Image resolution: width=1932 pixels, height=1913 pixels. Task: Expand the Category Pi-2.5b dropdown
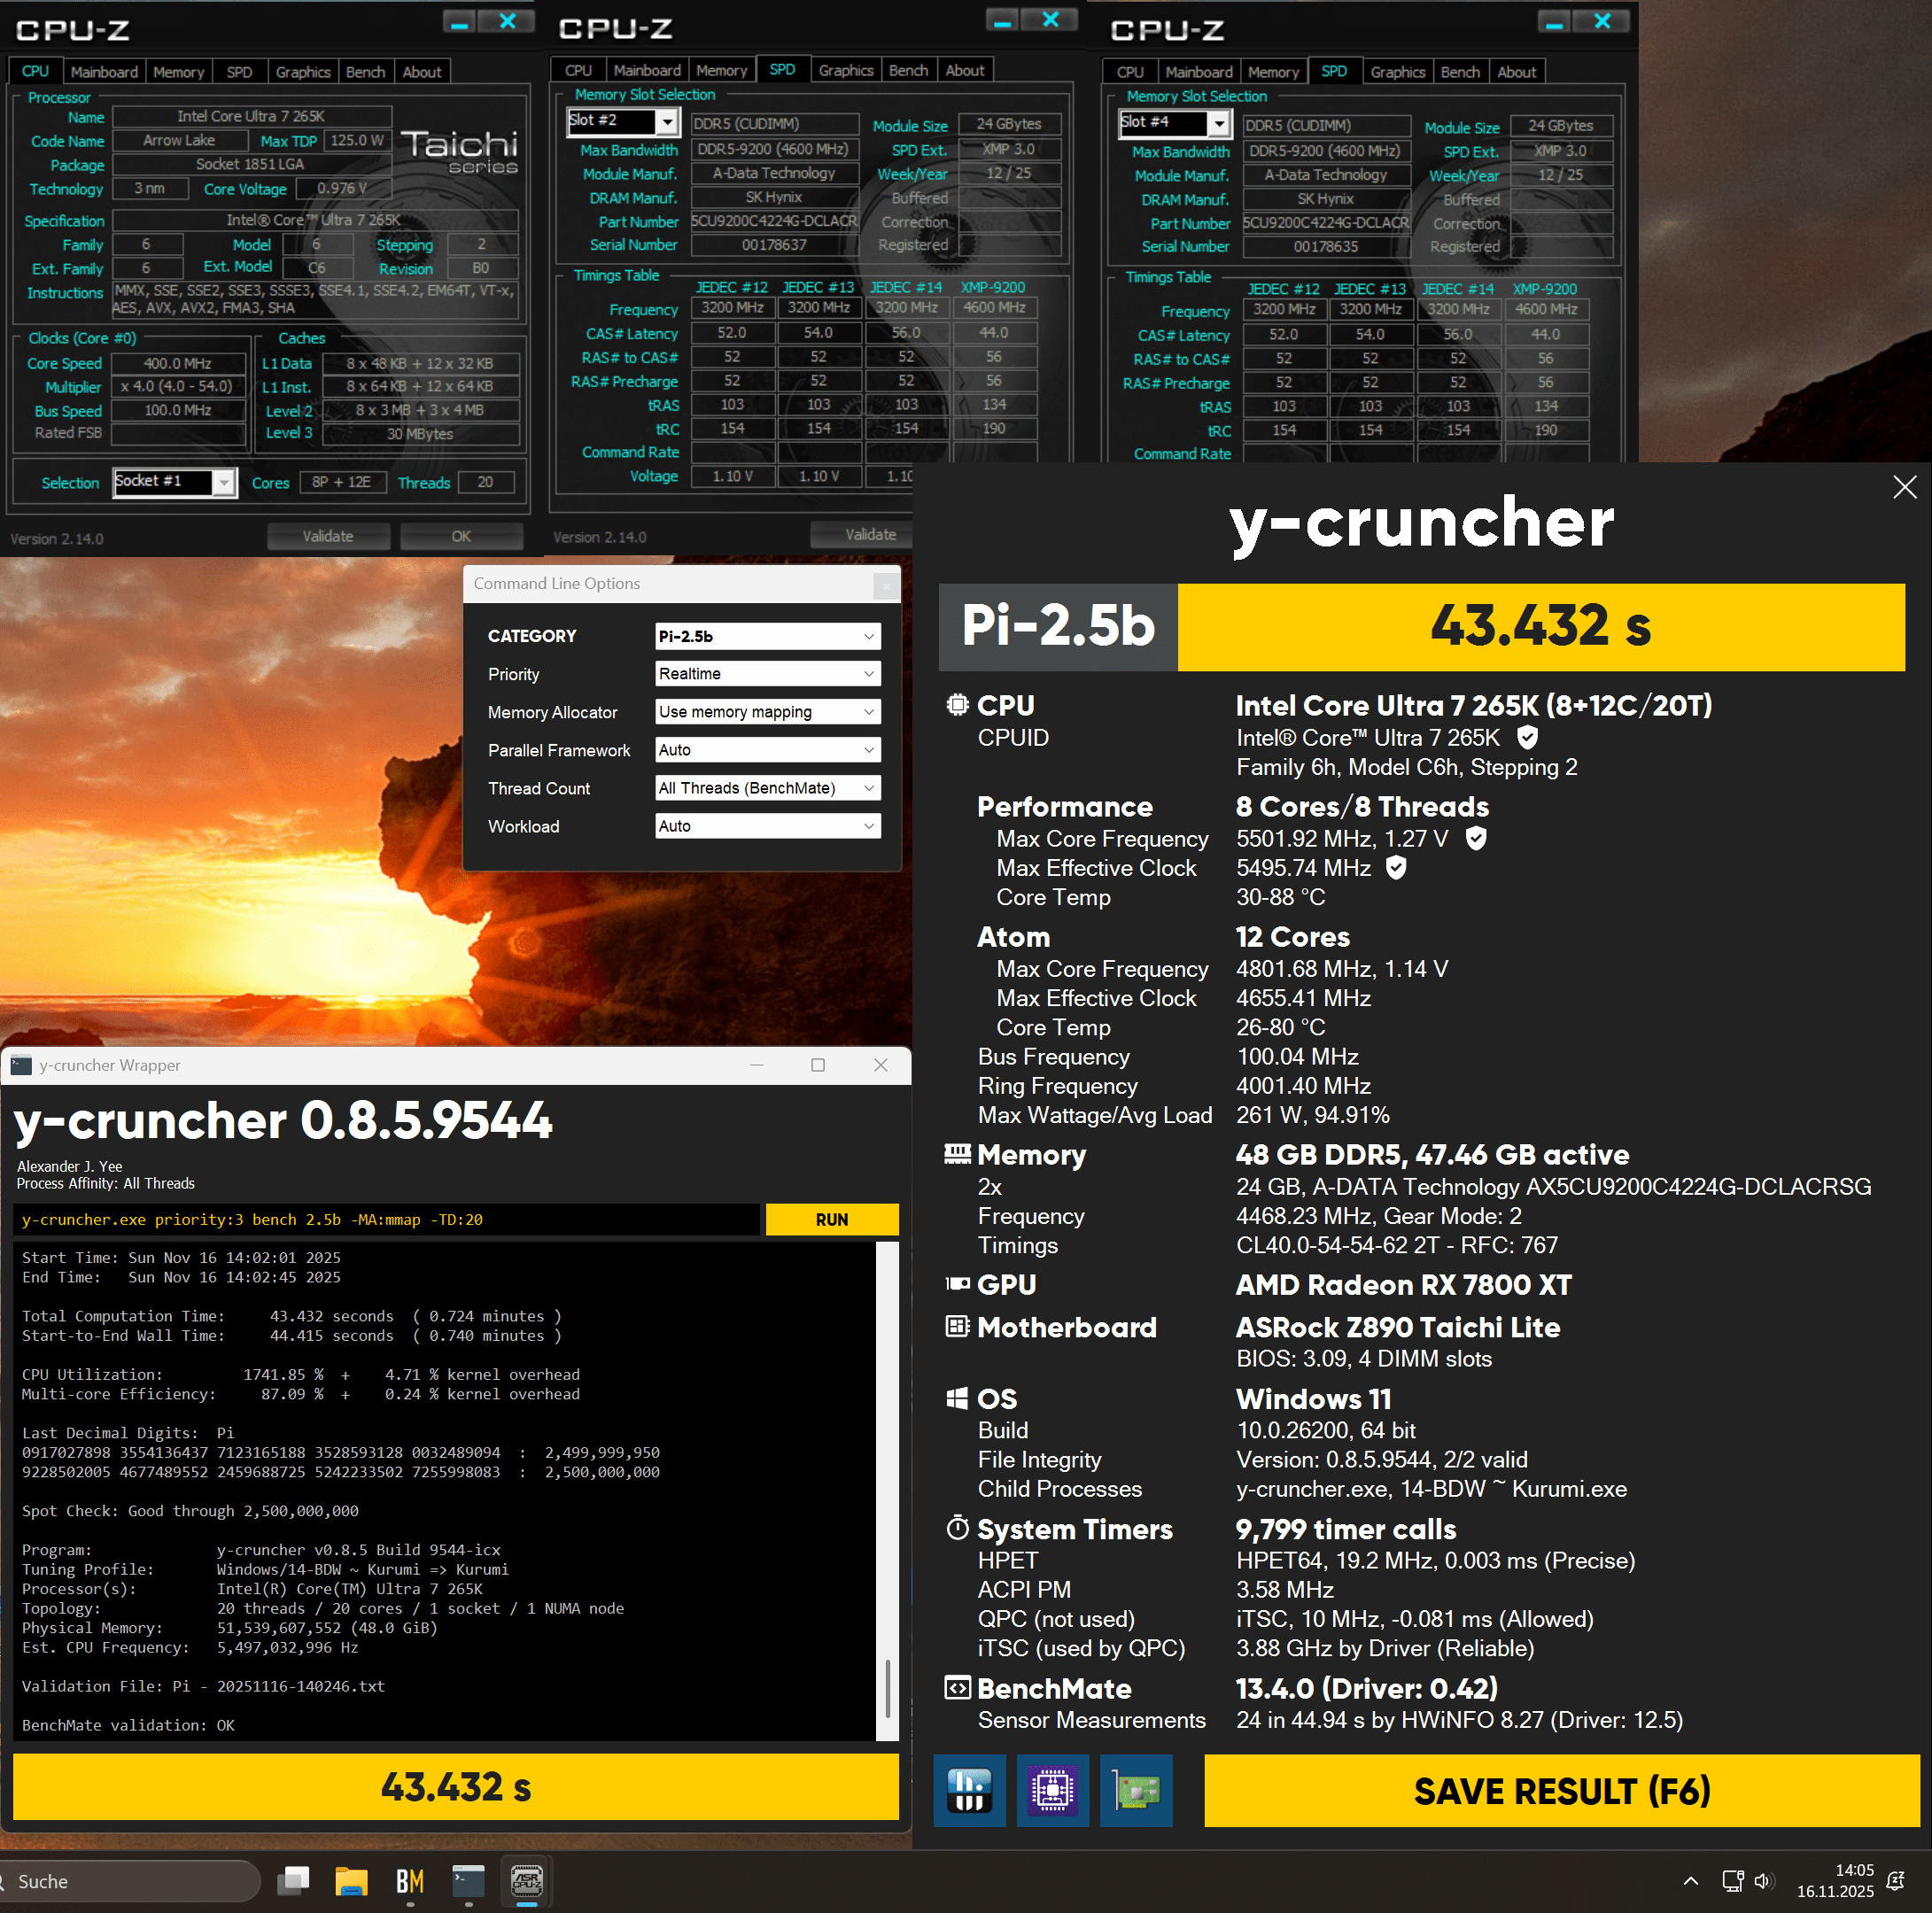click(767, 636)
